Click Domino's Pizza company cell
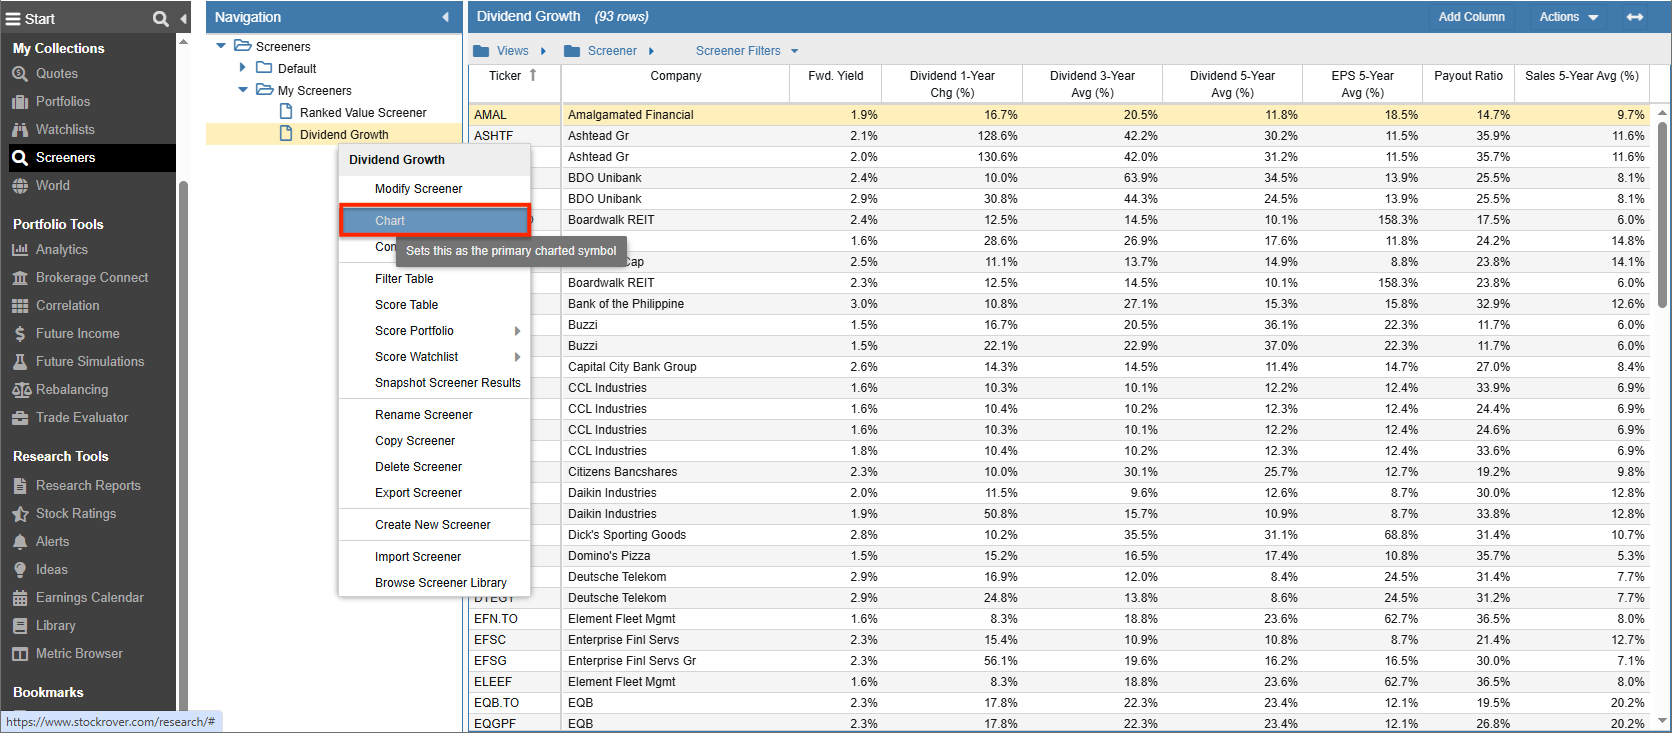 tap(676, 556)
